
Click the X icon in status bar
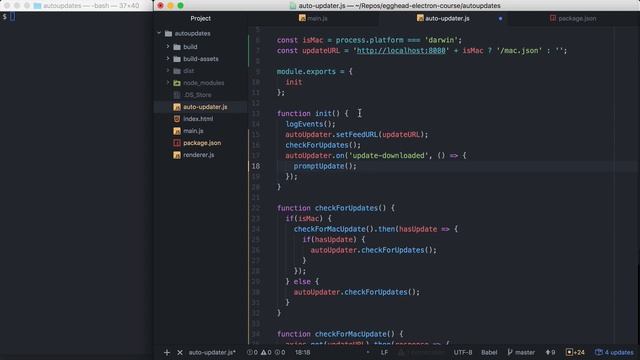180,352
